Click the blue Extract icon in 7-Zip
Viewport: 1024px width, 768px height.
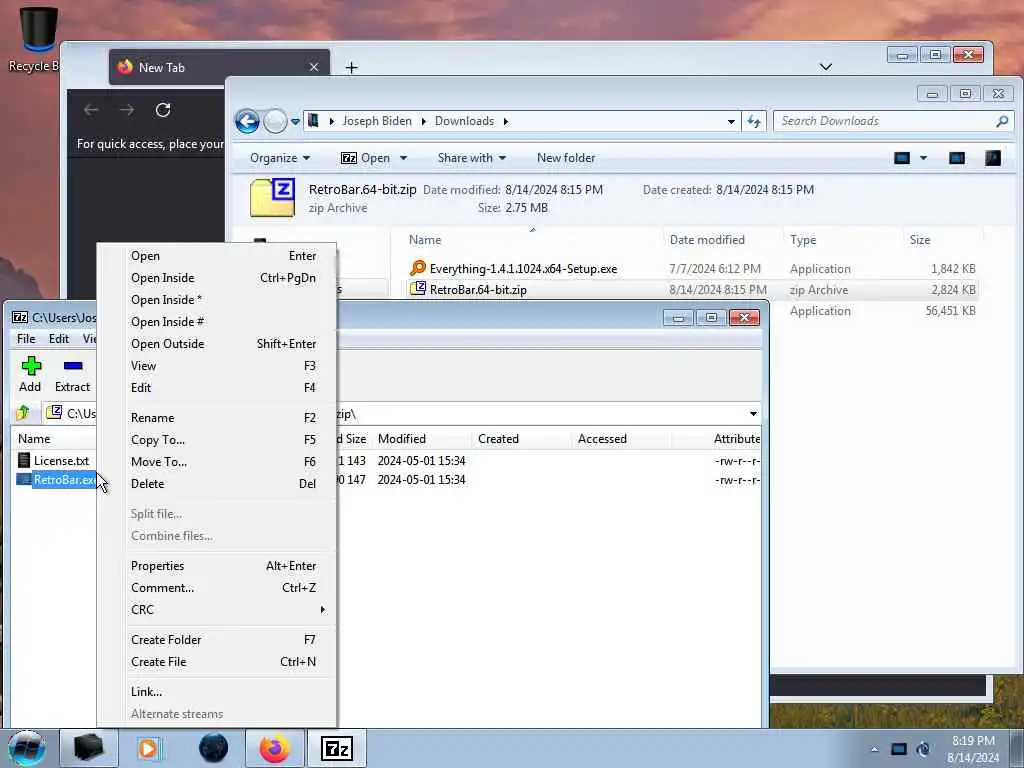coord(72,374)
